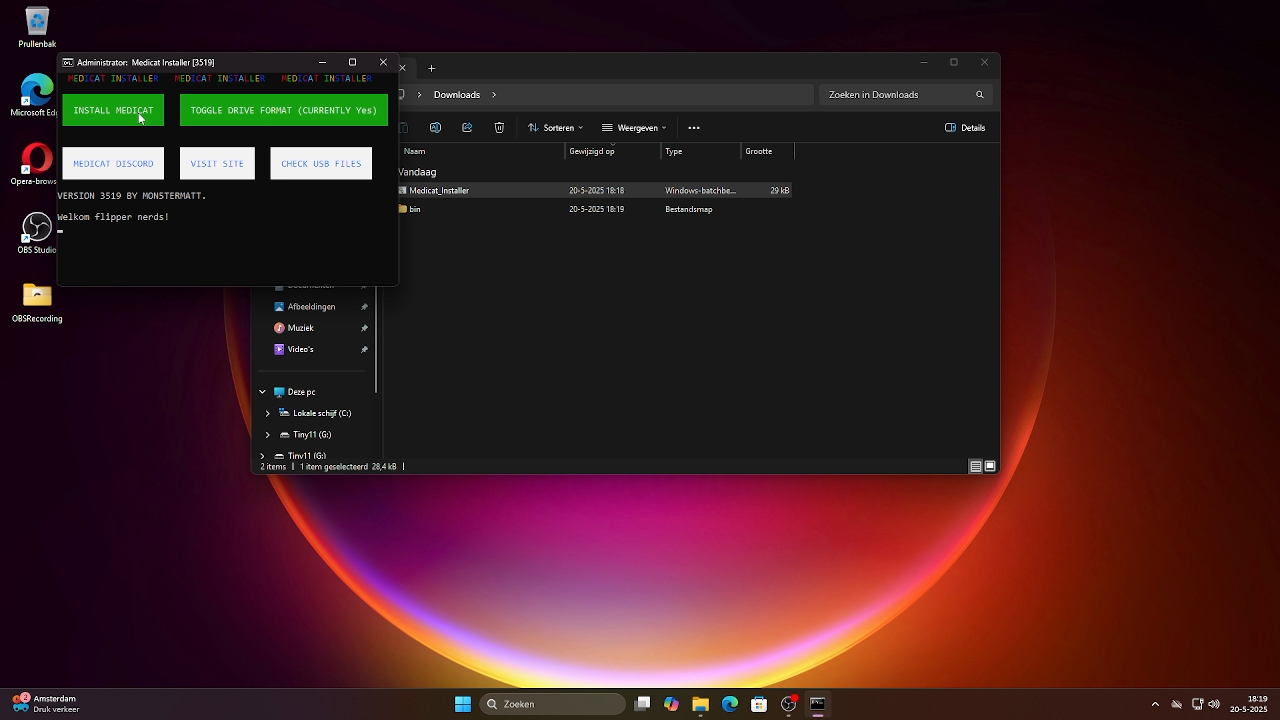Click the Delete trash icon in Explorer
The height and width of the screenshot is (720, 1280).
pyautogui.click(x=499, y=128)
